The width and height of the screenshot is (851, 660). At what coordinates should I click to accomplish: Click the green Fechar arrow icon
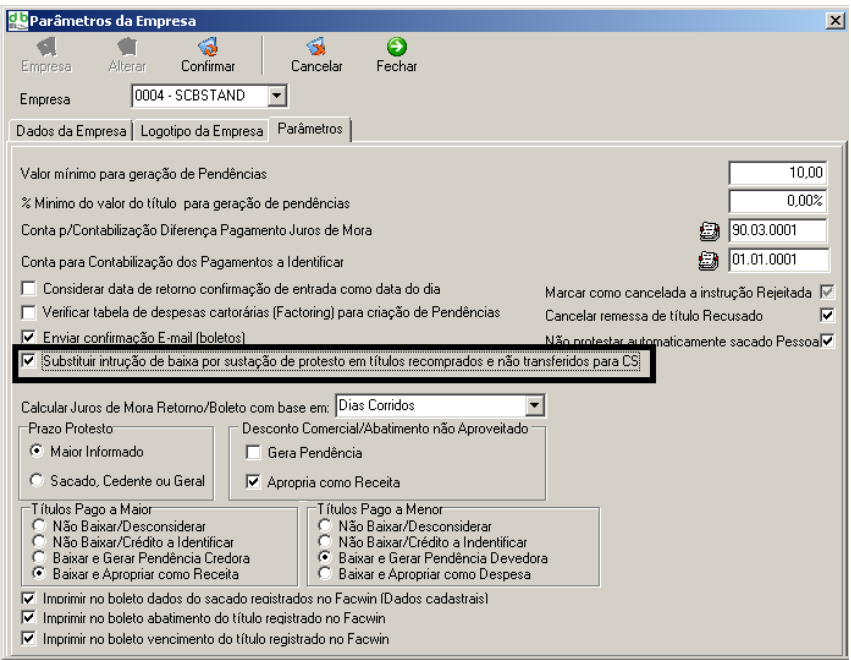tap(397, 47)
